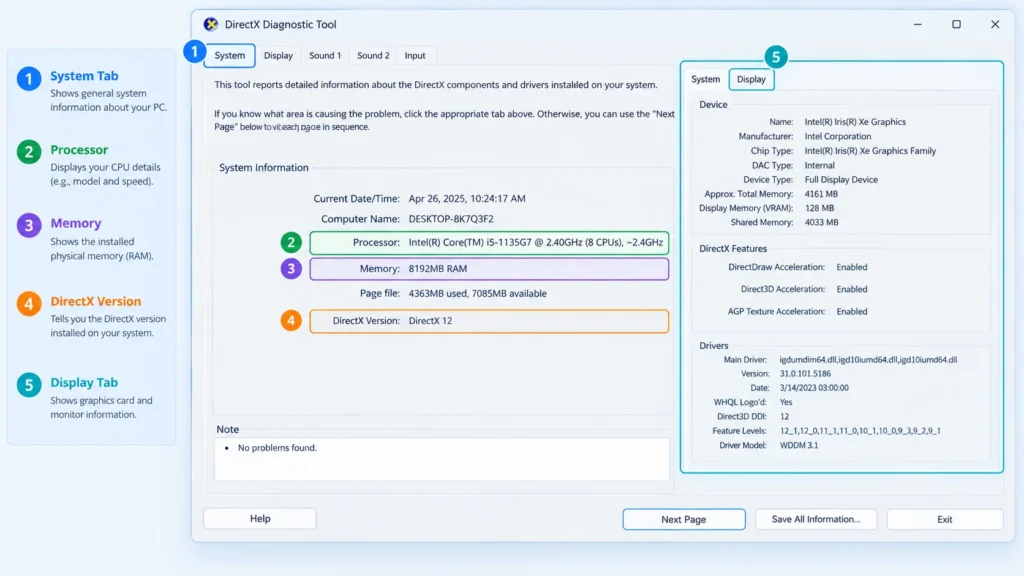Open the Sound 2 tab
The width and height of the screenshot is (1024, 576).
click(x=373, y=56)
